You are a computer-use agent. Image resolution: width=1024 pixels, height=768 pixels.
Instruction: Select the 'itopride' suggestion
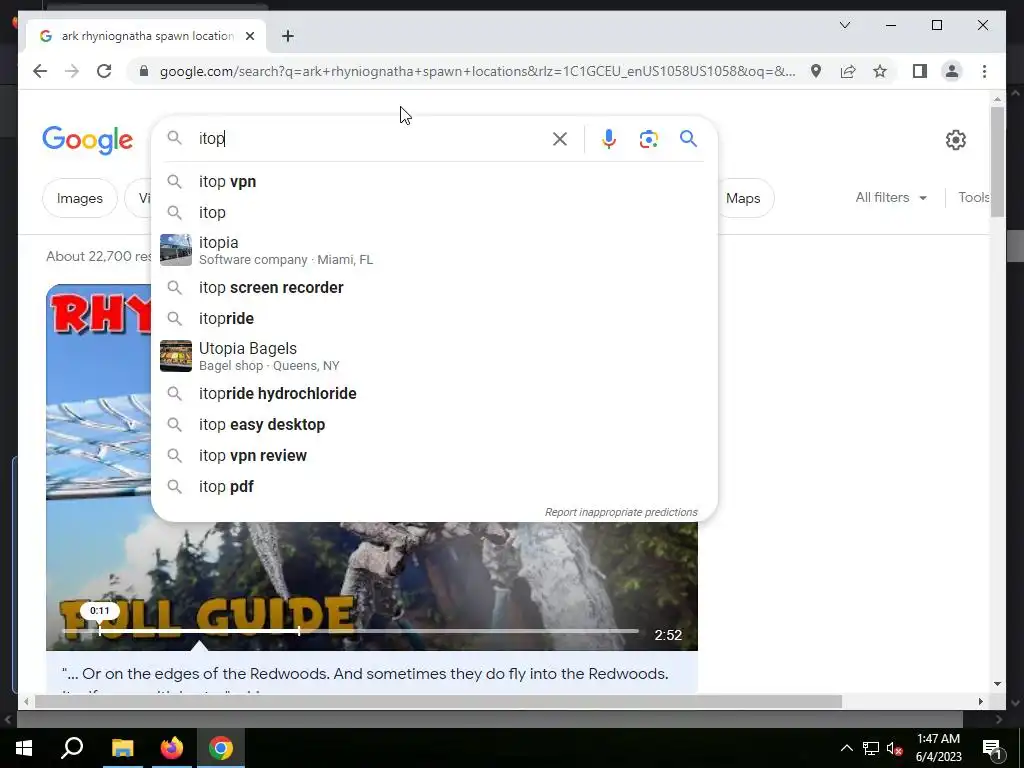coord(434,319)
